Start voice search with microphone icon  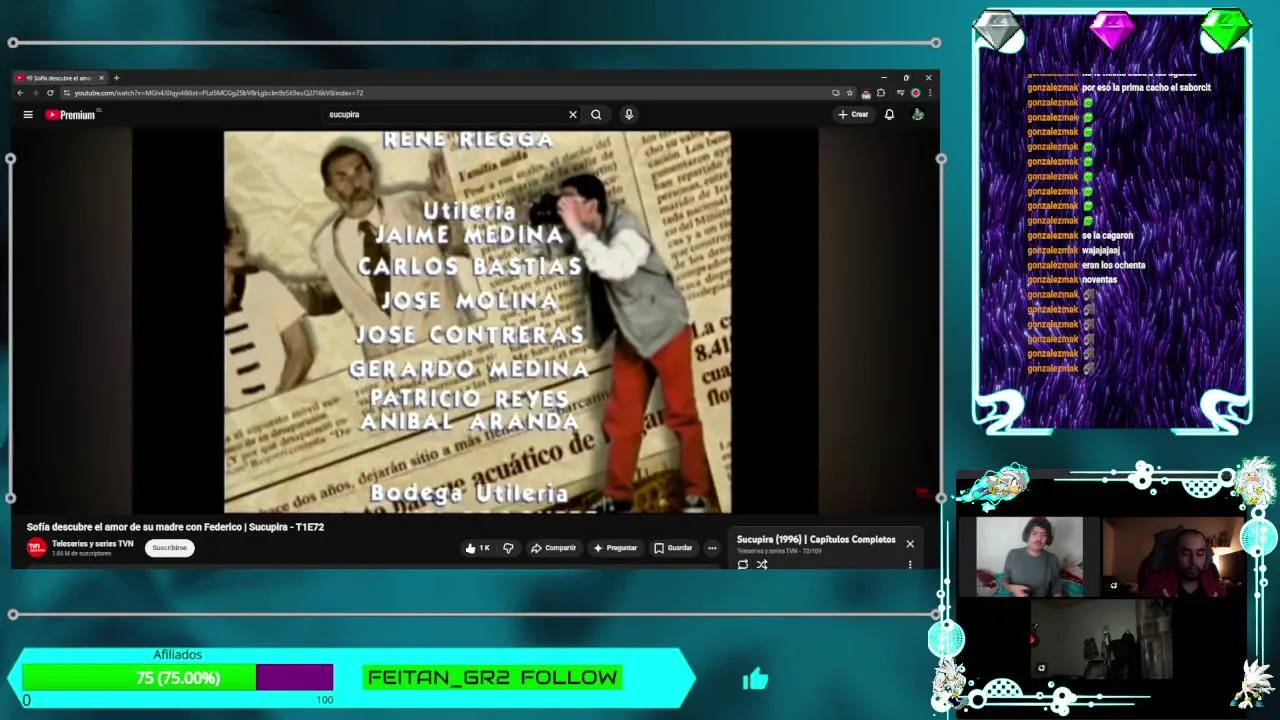pyautogui.click(x=629, y=114)
